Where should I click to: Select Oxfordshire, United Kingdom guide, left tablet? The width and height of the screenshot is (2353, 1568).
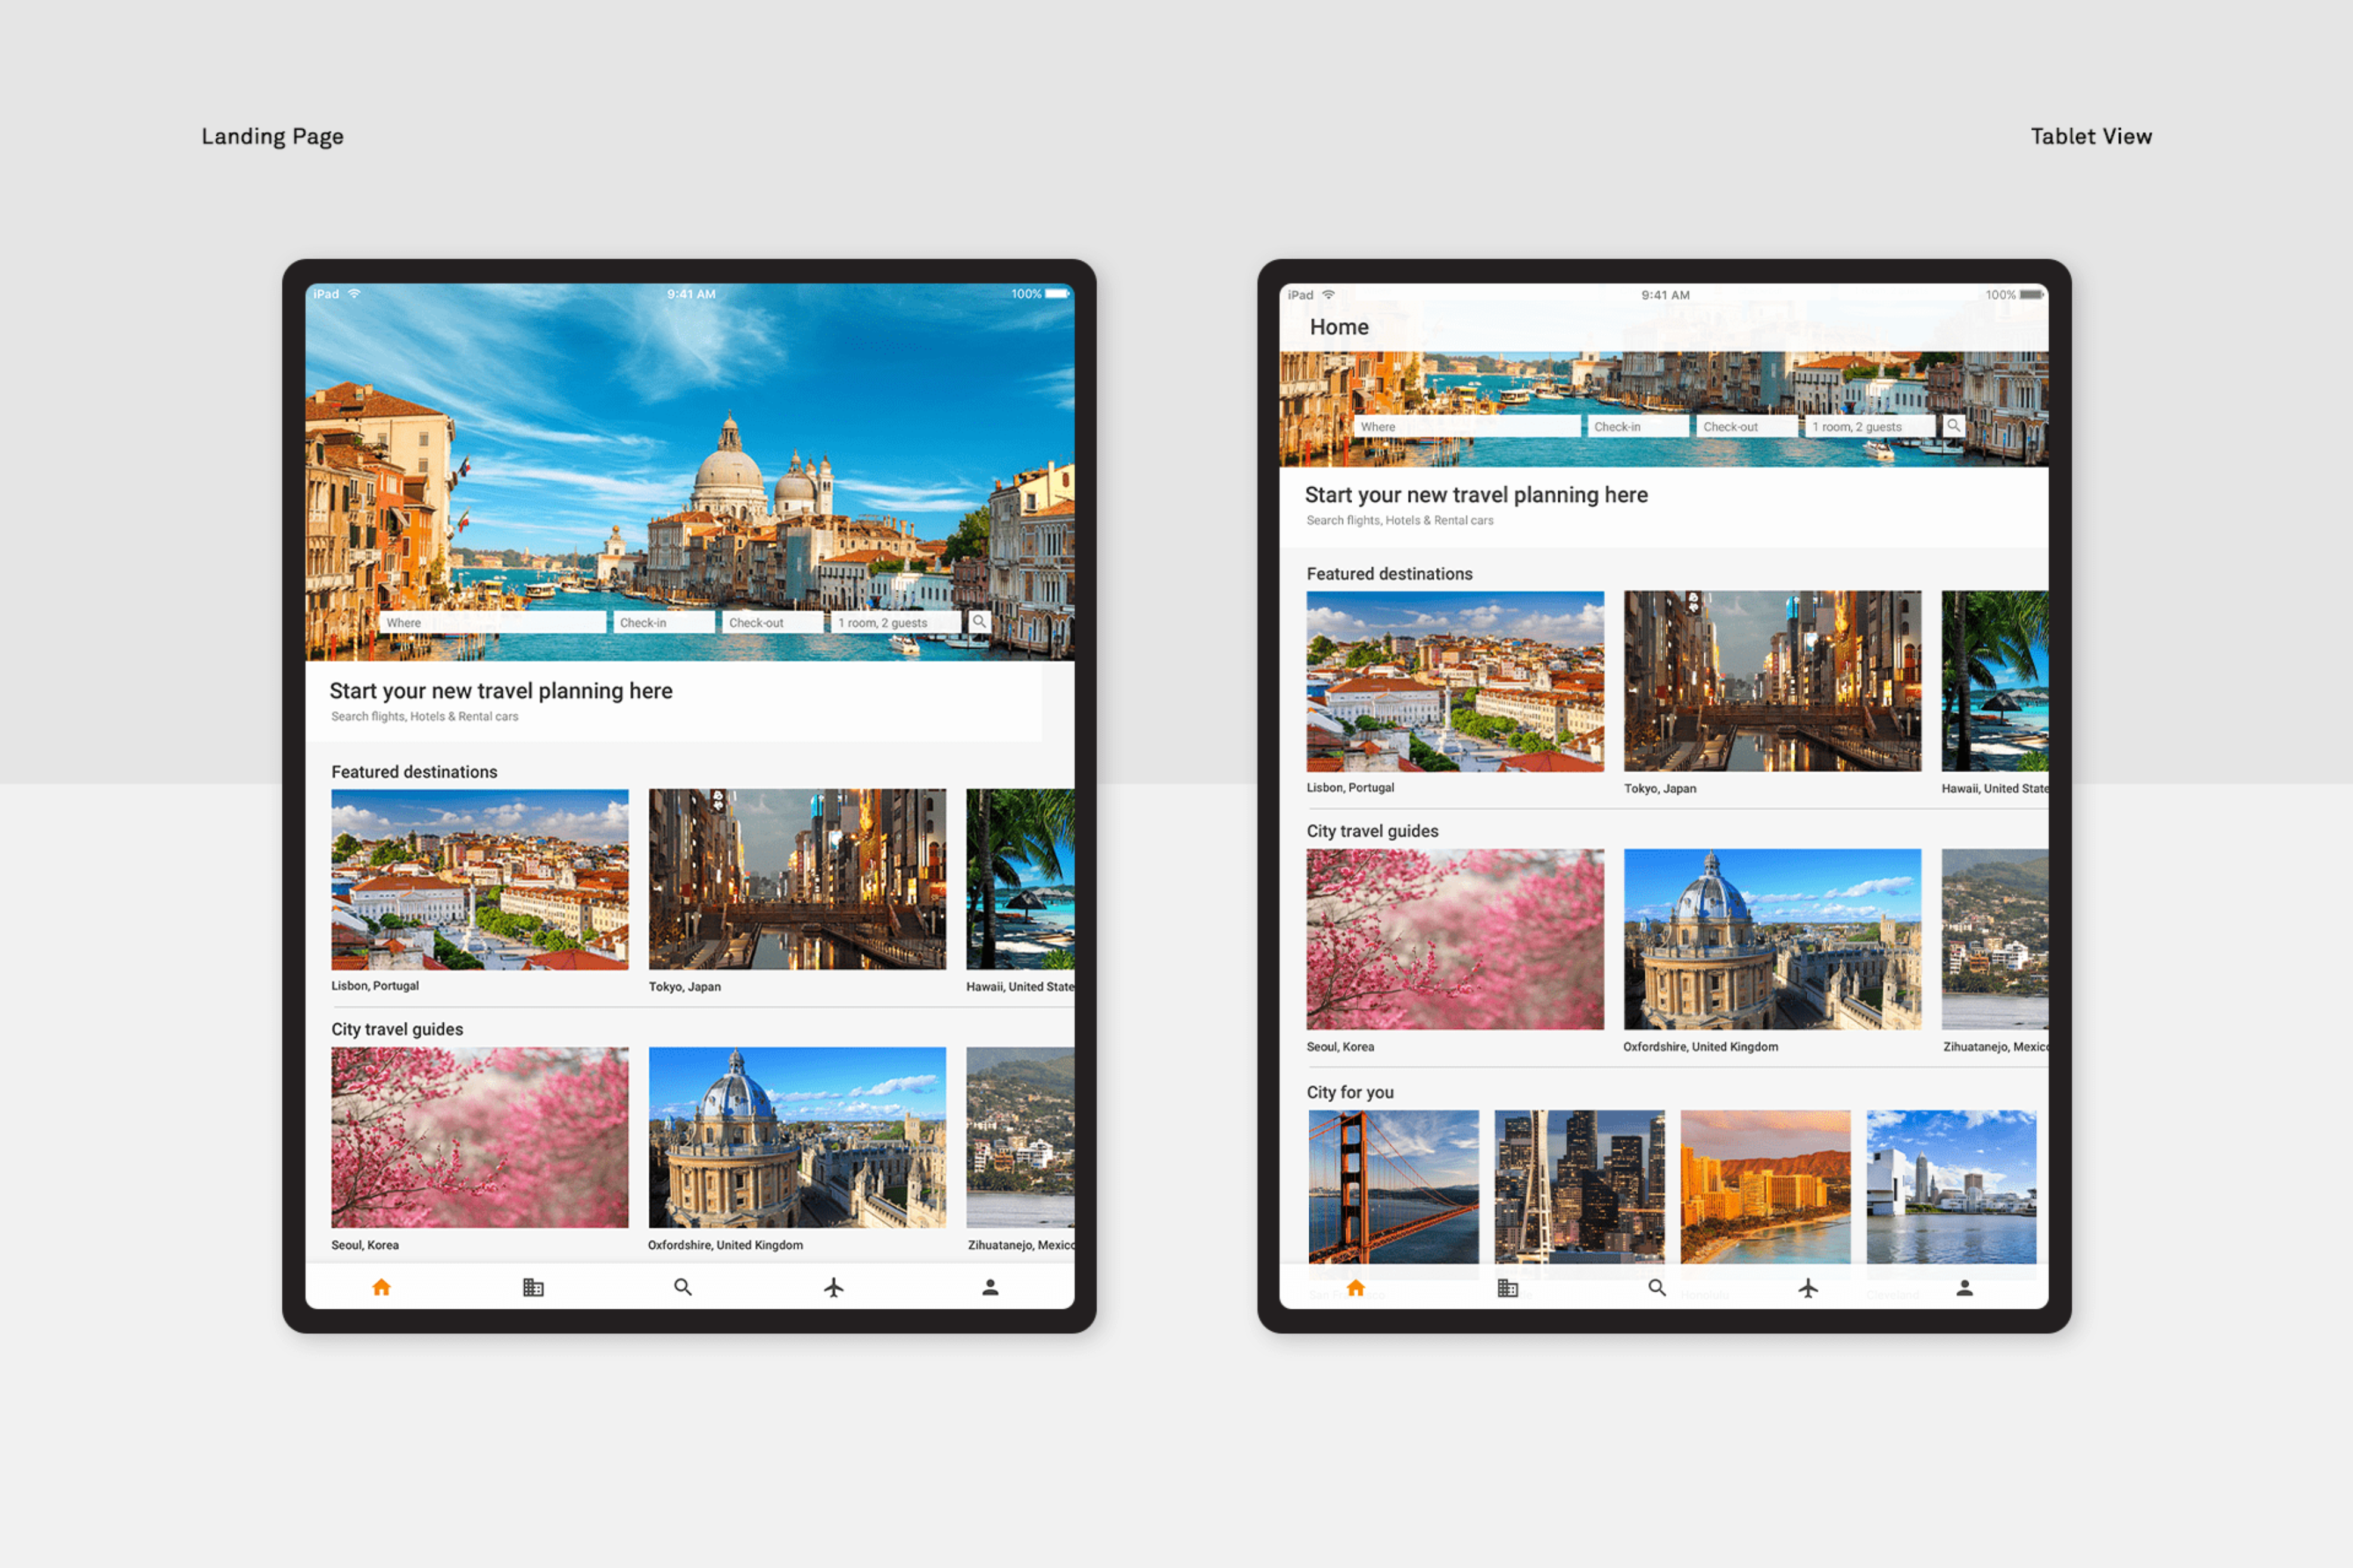coord(797,1137)
